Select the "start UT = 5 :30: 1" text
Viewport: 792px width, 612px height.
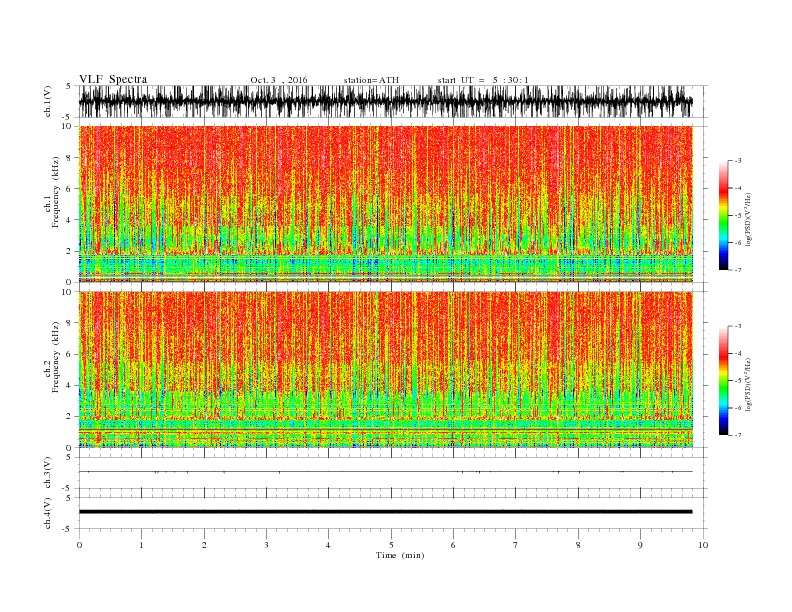point(483,80)
